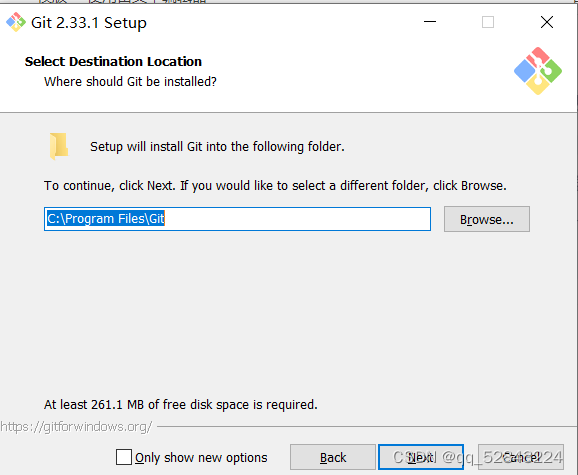Click the 'To continue, click Next' instruction
Image resolution: width=578 pixels, height=475 pixels.
tap(275, 185)
